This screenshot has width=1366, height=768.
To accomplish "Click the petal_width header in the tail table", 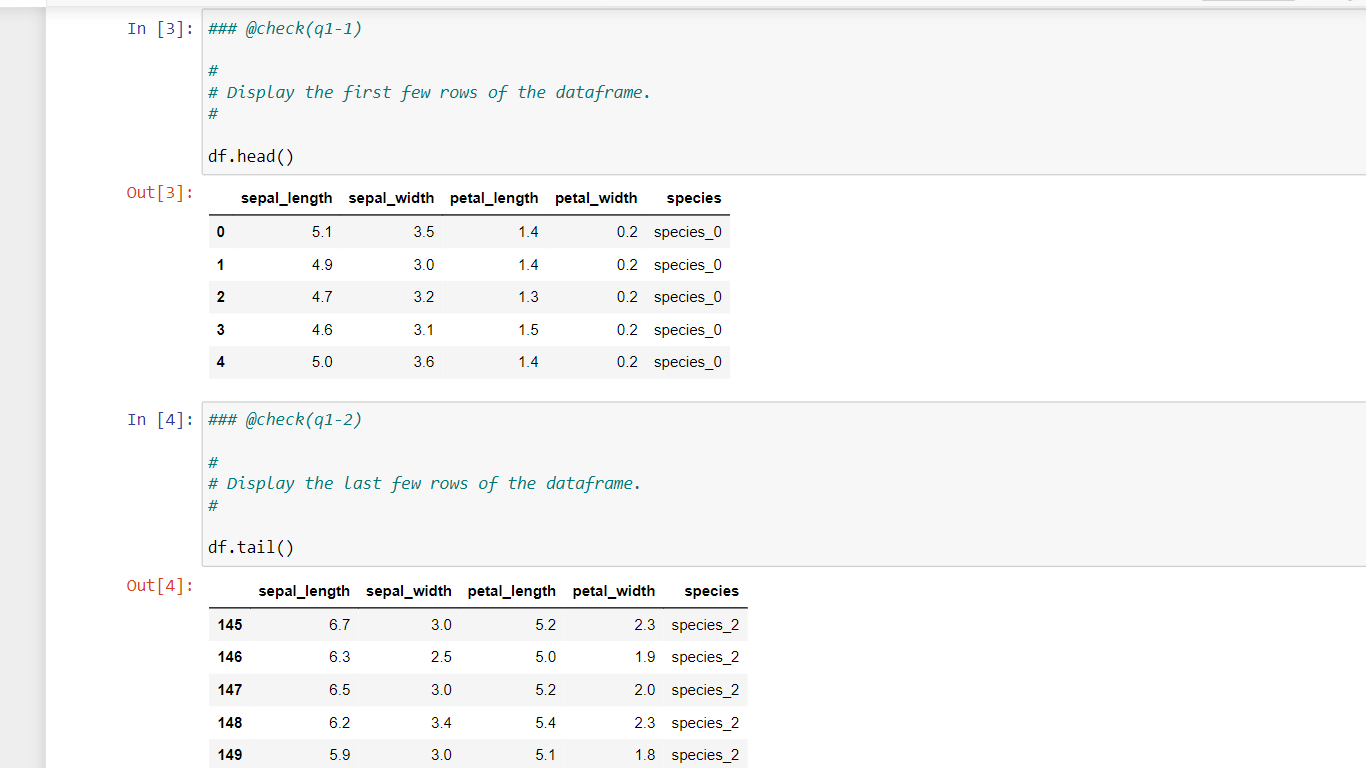I will 614,591.
